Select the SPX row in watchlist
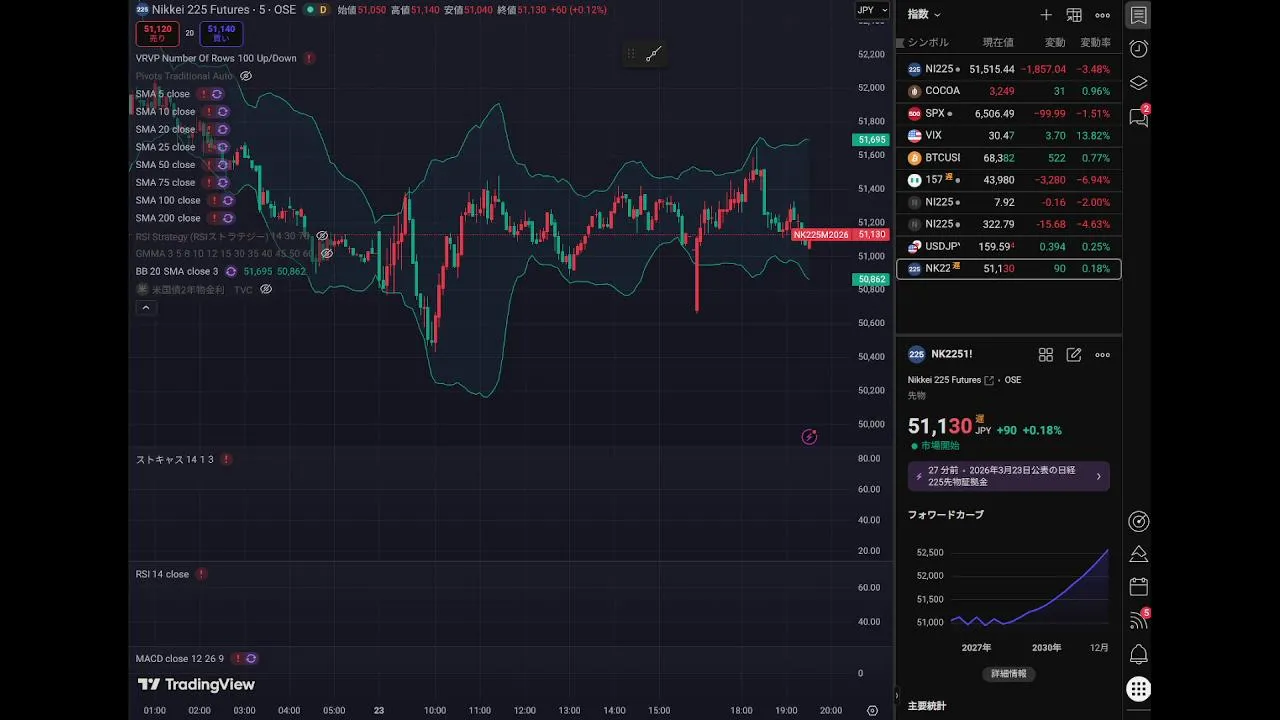Viewport: 1280px width, 720px height. pos(1008,113)
